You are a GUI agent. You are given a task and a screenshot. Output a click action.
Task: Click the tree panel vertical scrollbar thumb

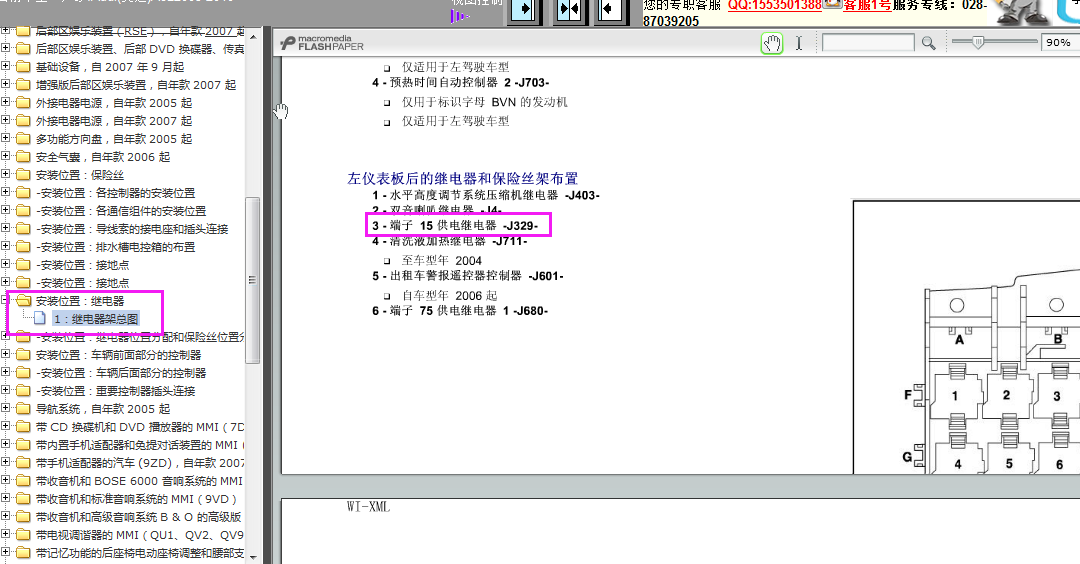coord(252,280)
